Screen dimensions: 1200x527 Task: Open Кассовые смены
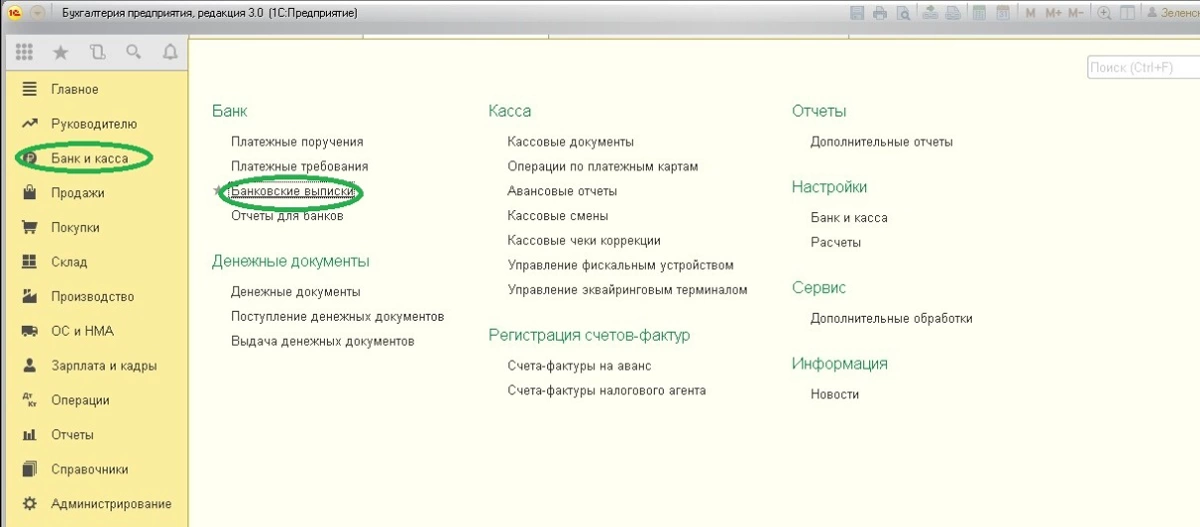pos(557,215)
